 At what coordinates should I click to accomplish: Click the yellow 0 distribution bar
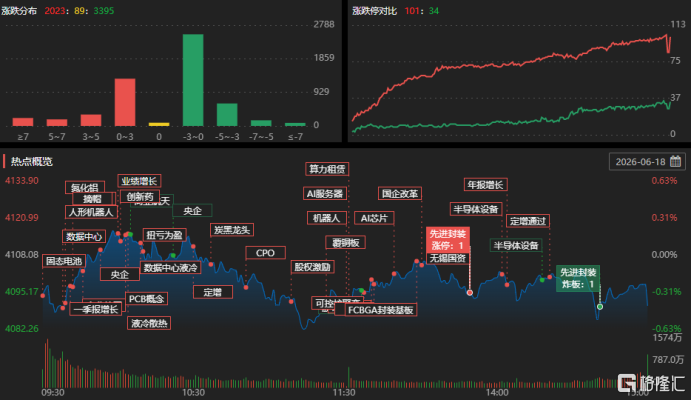(159, 125)
